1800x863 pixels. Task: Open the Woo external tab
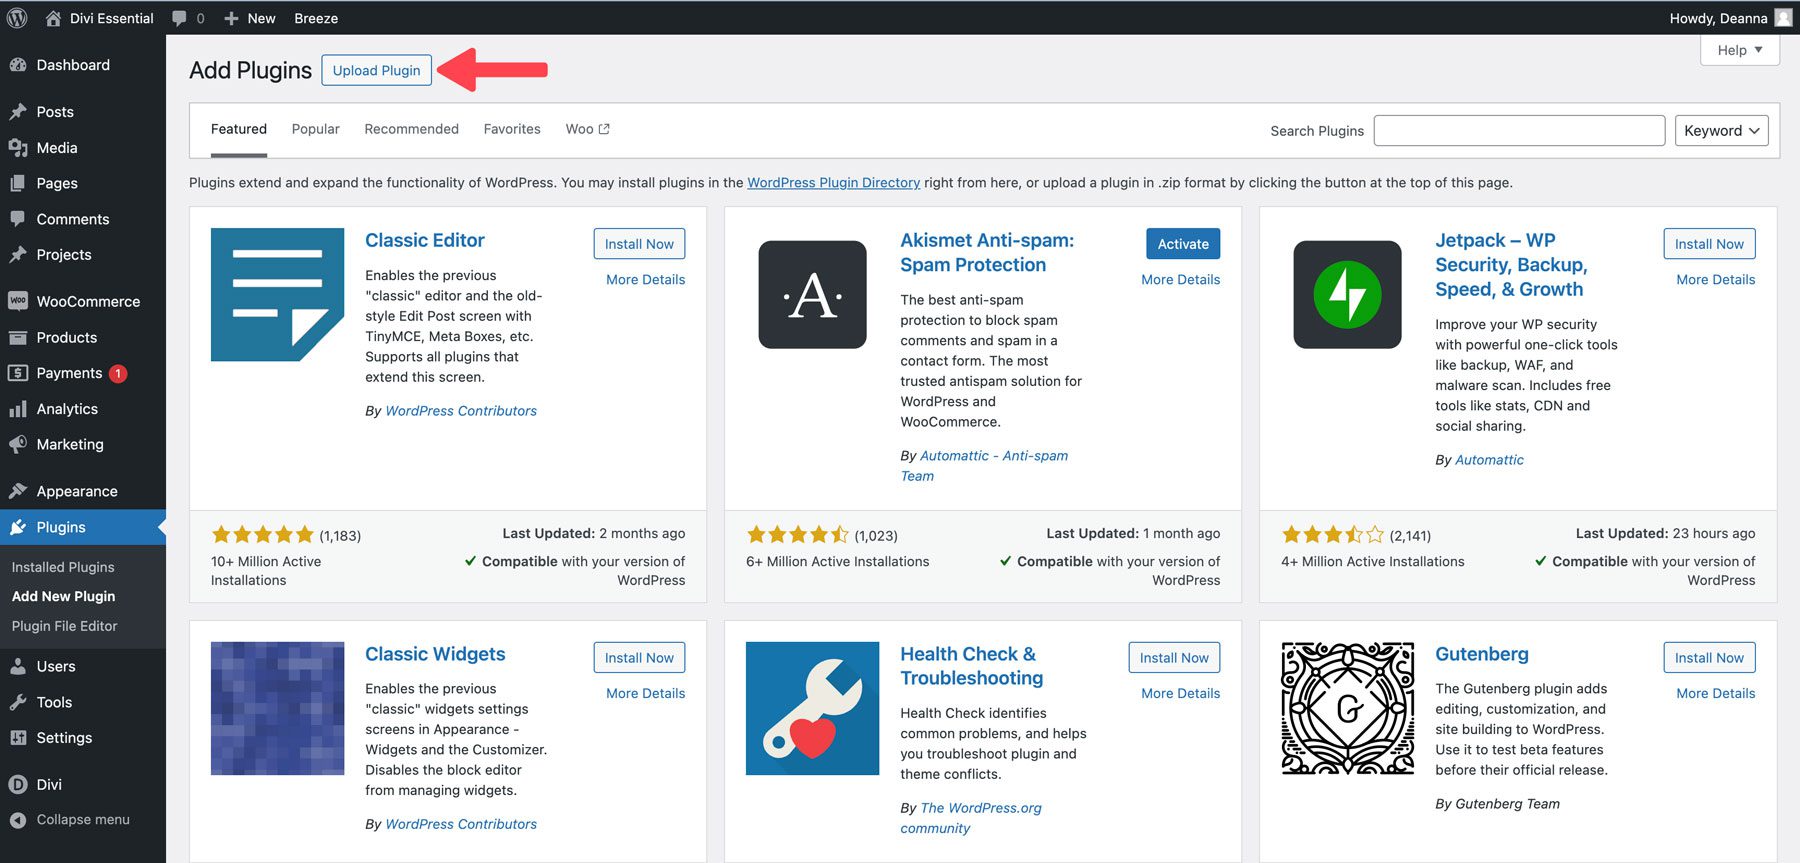click(x=587, y=129)
